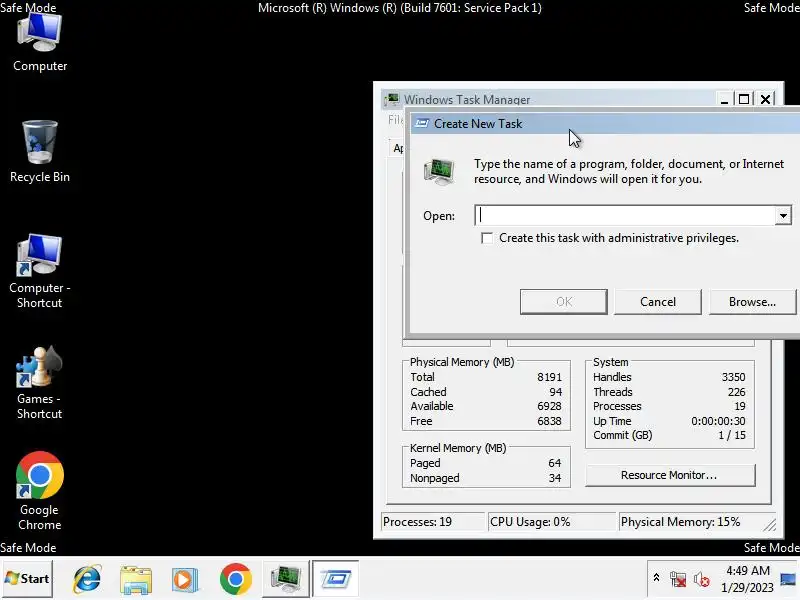The height and width of the screenshot is (600, 800).
Task: Open Windows Media Player on taskbar
Action: (x=185, y=580)
